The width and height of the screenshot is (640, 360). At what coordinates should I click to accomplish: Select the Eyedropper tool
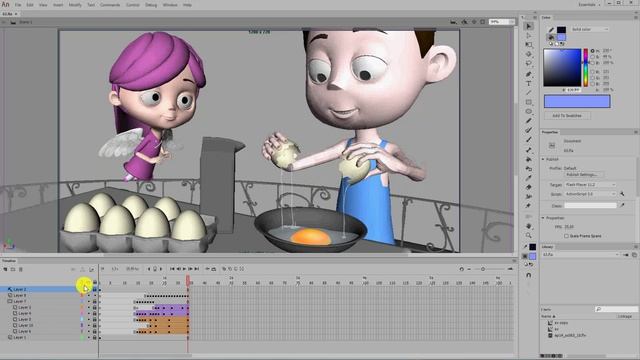(529, 178)
